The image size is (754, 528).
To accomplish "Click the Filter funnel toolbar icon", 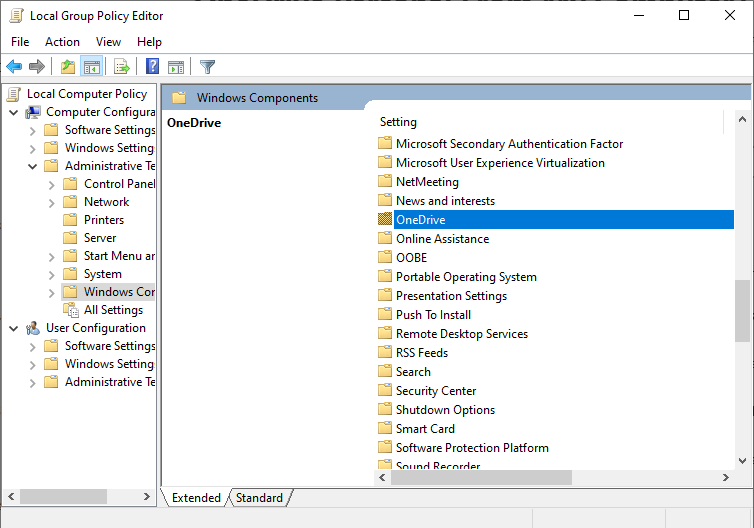I will point(207,66).
